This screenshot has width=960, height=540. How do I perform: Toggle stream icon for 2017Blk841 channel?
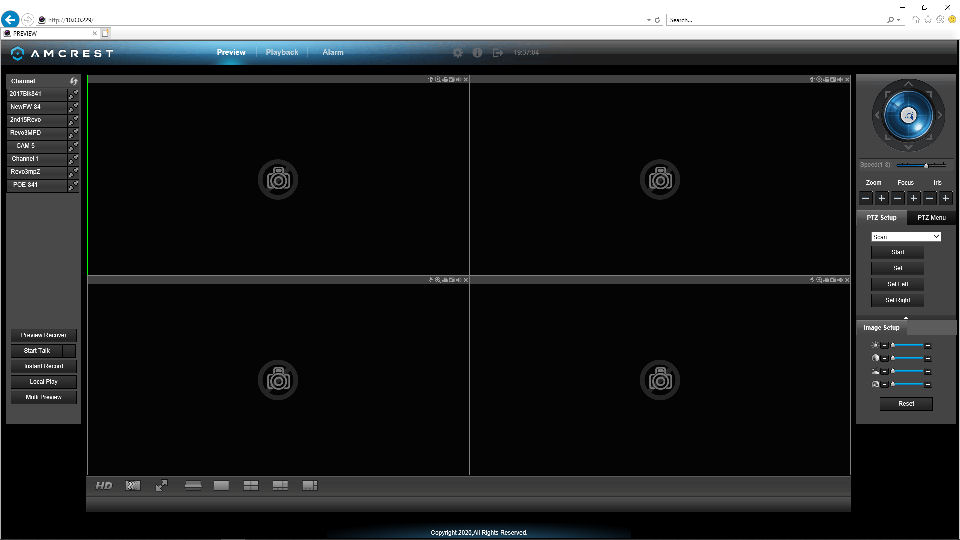click(73, 94)
